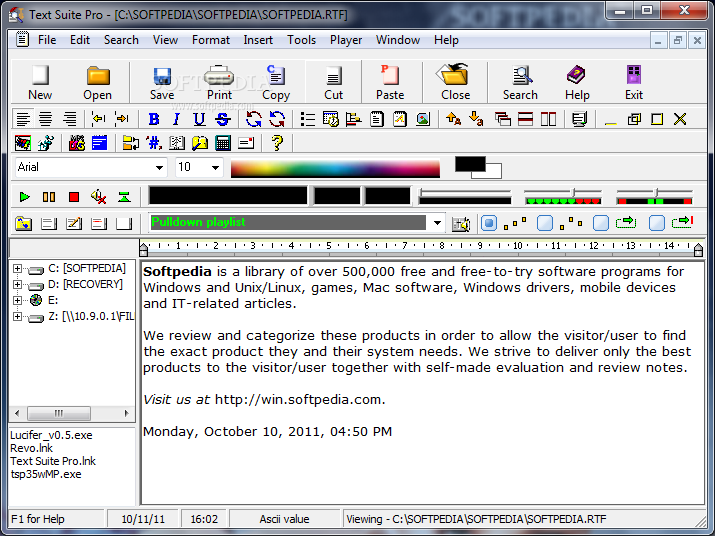
Task: Open the Format menu
Action: (211, 40)
